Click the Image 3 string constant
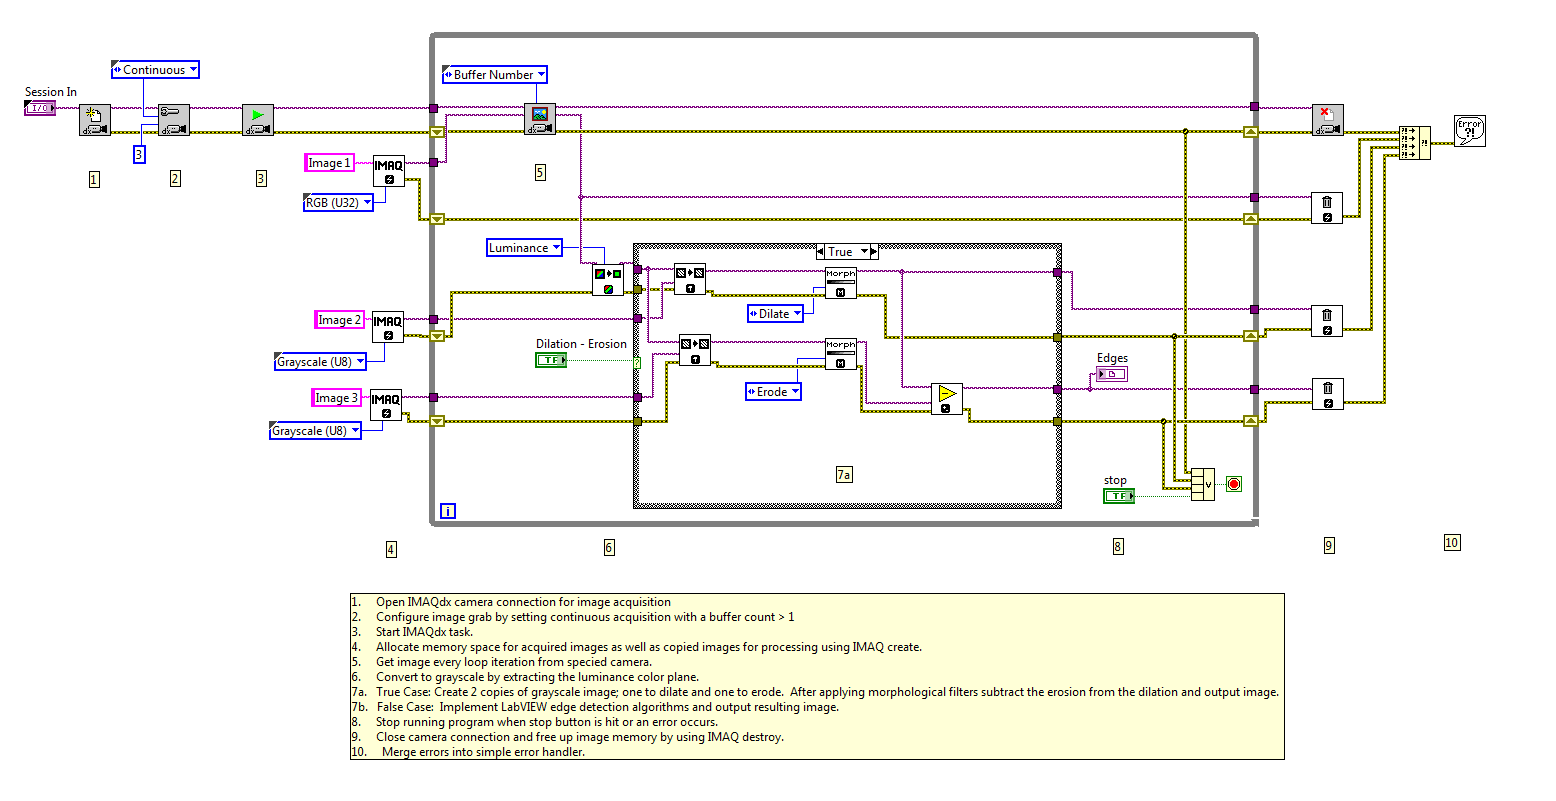This screenshot has width=1556, height=801. coord(337,398)
